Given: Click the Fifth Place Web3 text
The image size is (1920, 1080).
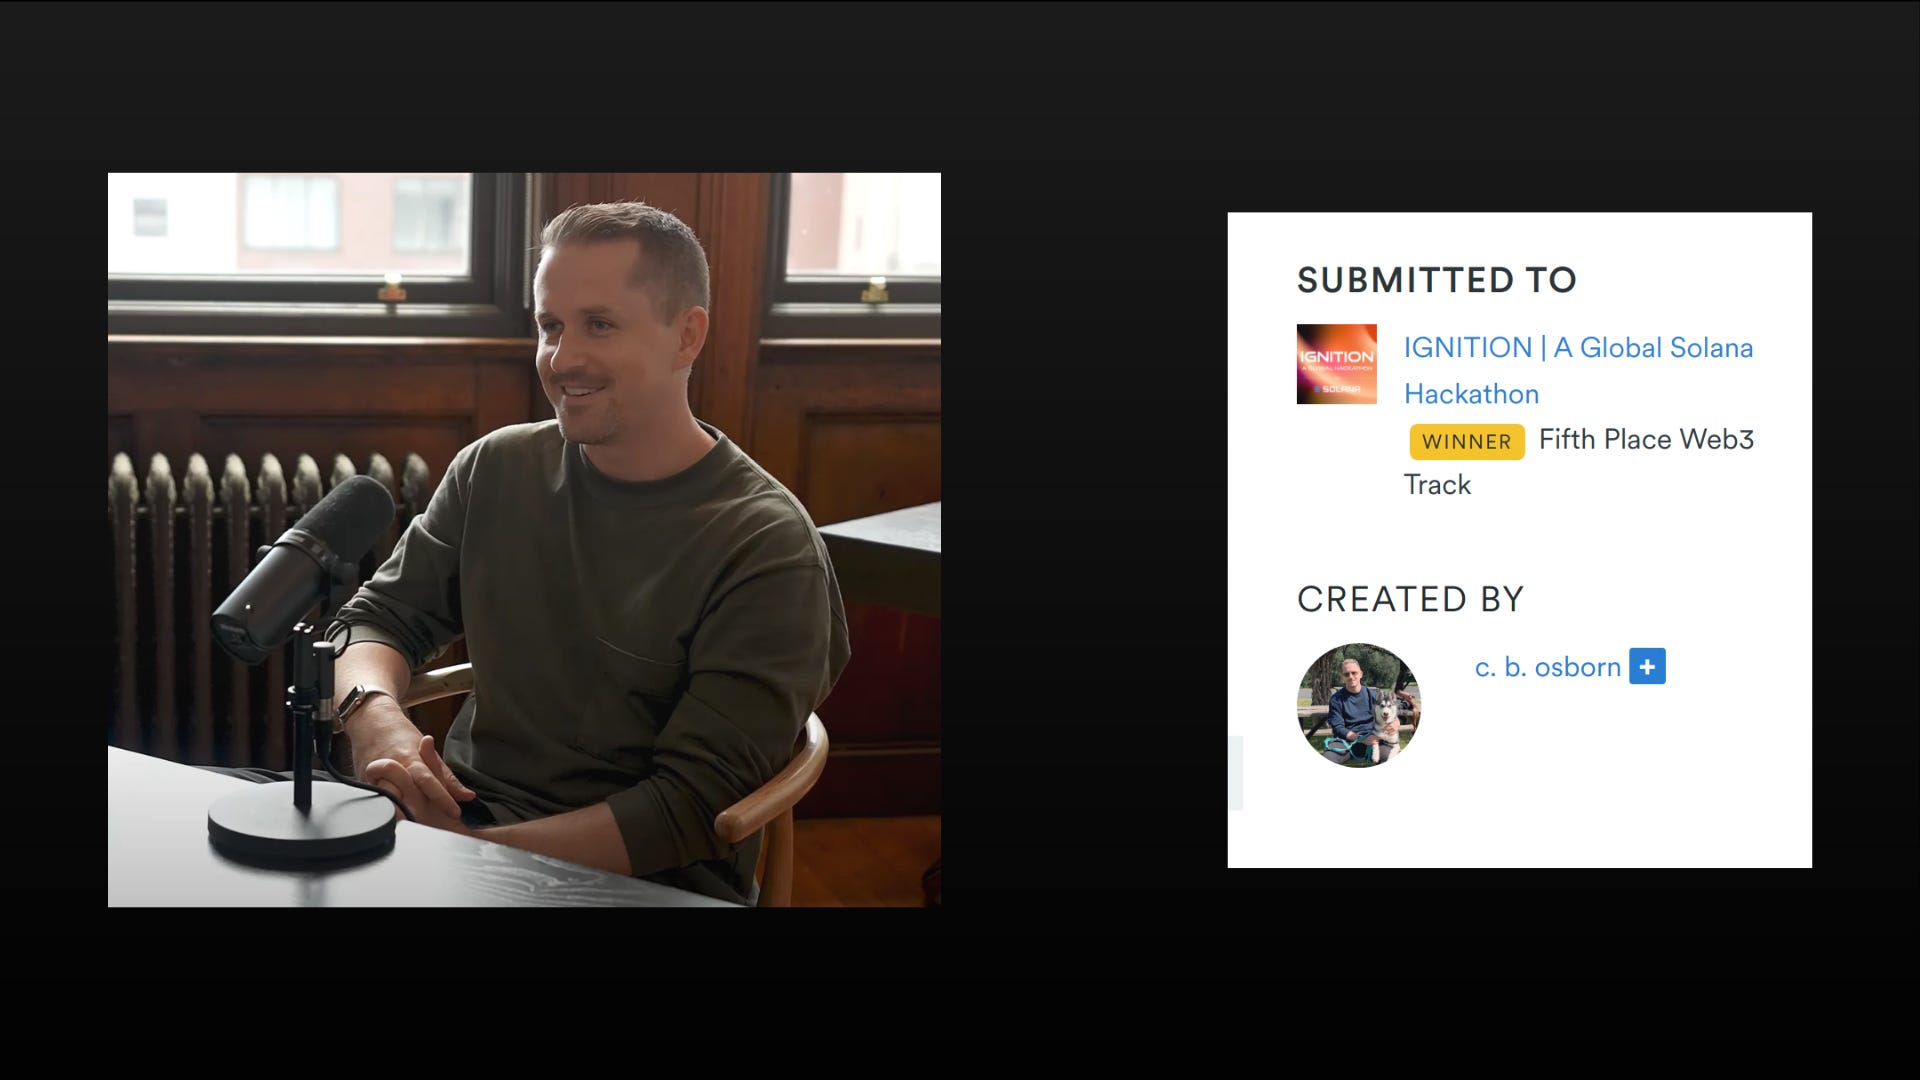Looking at the screenshot, I should coord(1646,439).
